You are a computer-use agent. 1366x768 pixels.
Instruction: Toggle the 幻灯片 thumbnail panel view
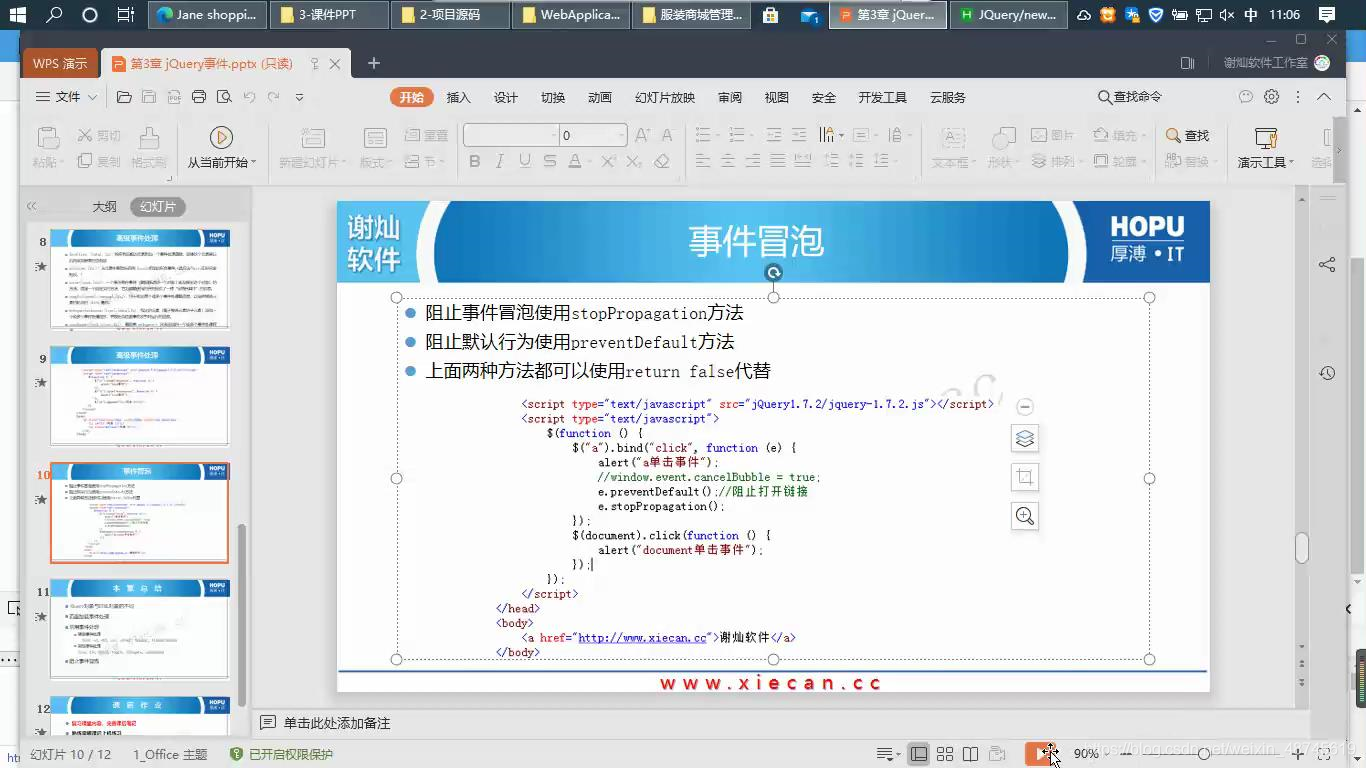coord(158,207)
